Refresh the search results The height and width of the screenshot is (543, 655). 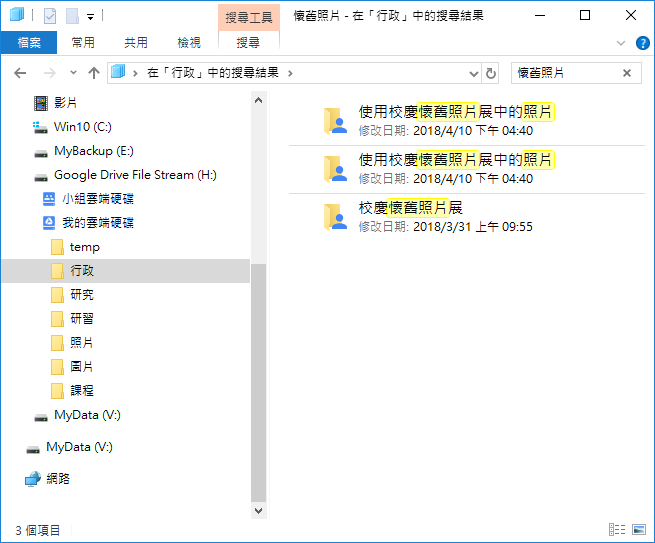coord(490,74)
